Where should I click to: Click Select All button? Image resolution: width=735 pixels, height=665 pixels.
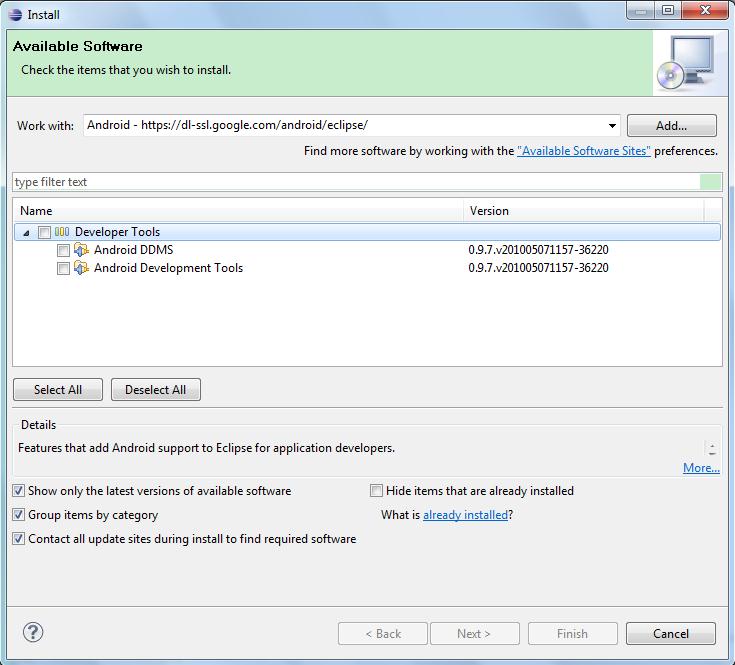[58, 389]
